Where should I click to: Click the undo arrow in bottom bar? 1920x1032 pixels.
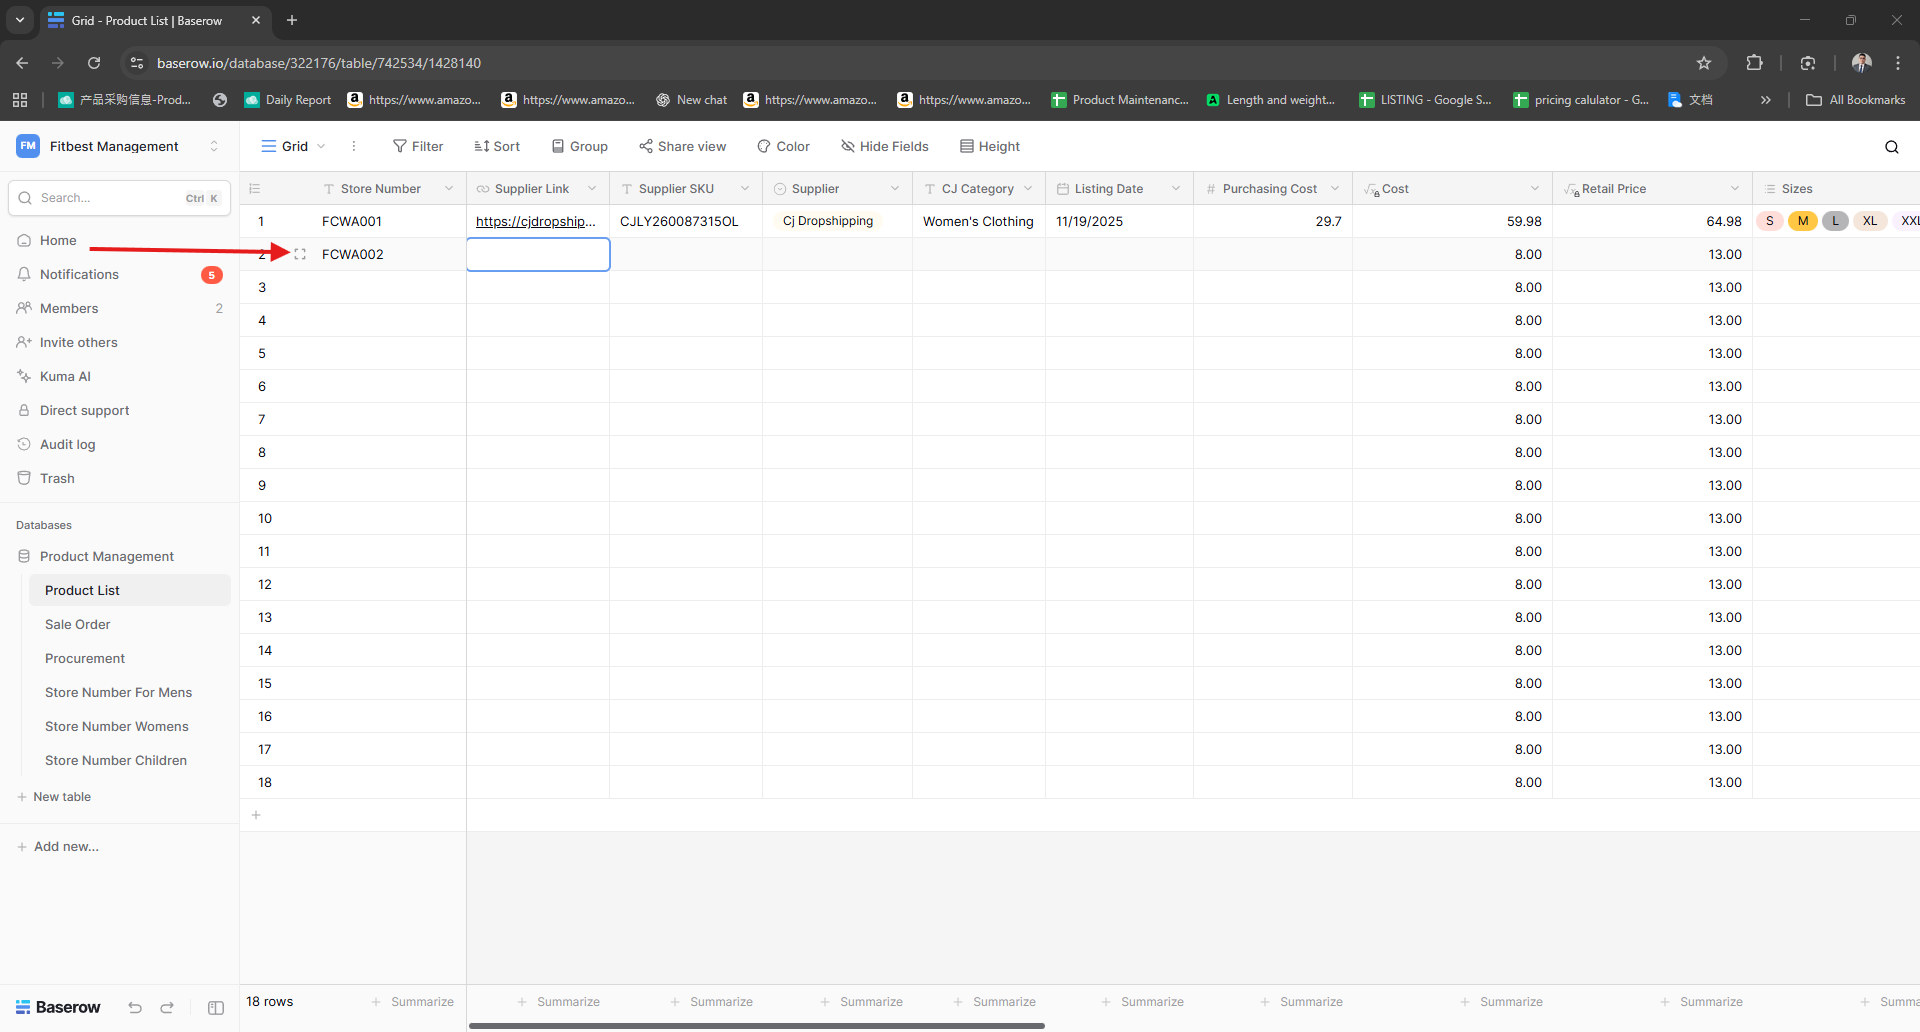pos(135,1007)
